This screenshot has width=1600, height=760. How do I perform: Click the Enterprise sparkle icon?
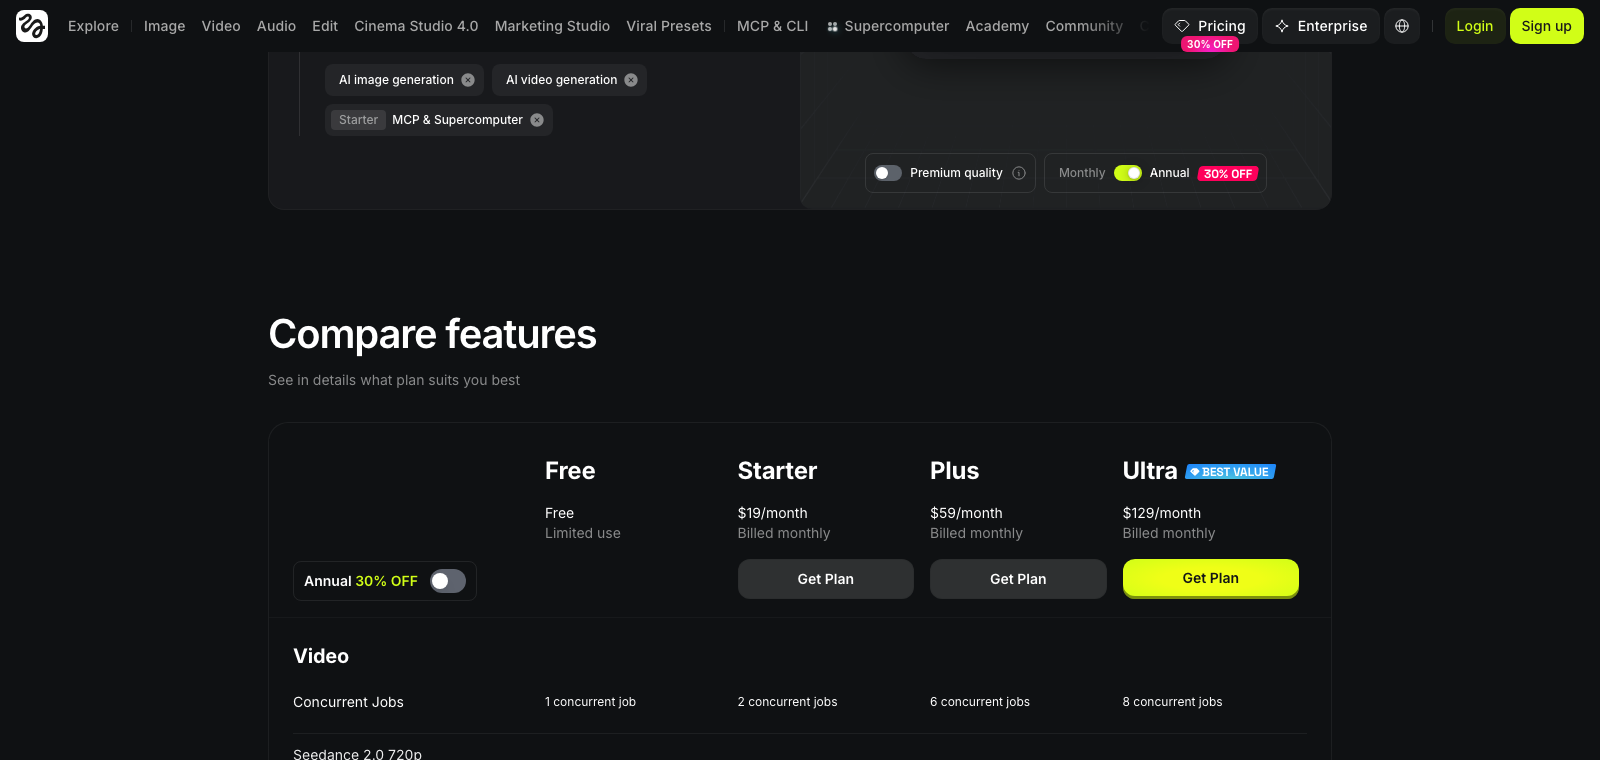coord(1282,26)
